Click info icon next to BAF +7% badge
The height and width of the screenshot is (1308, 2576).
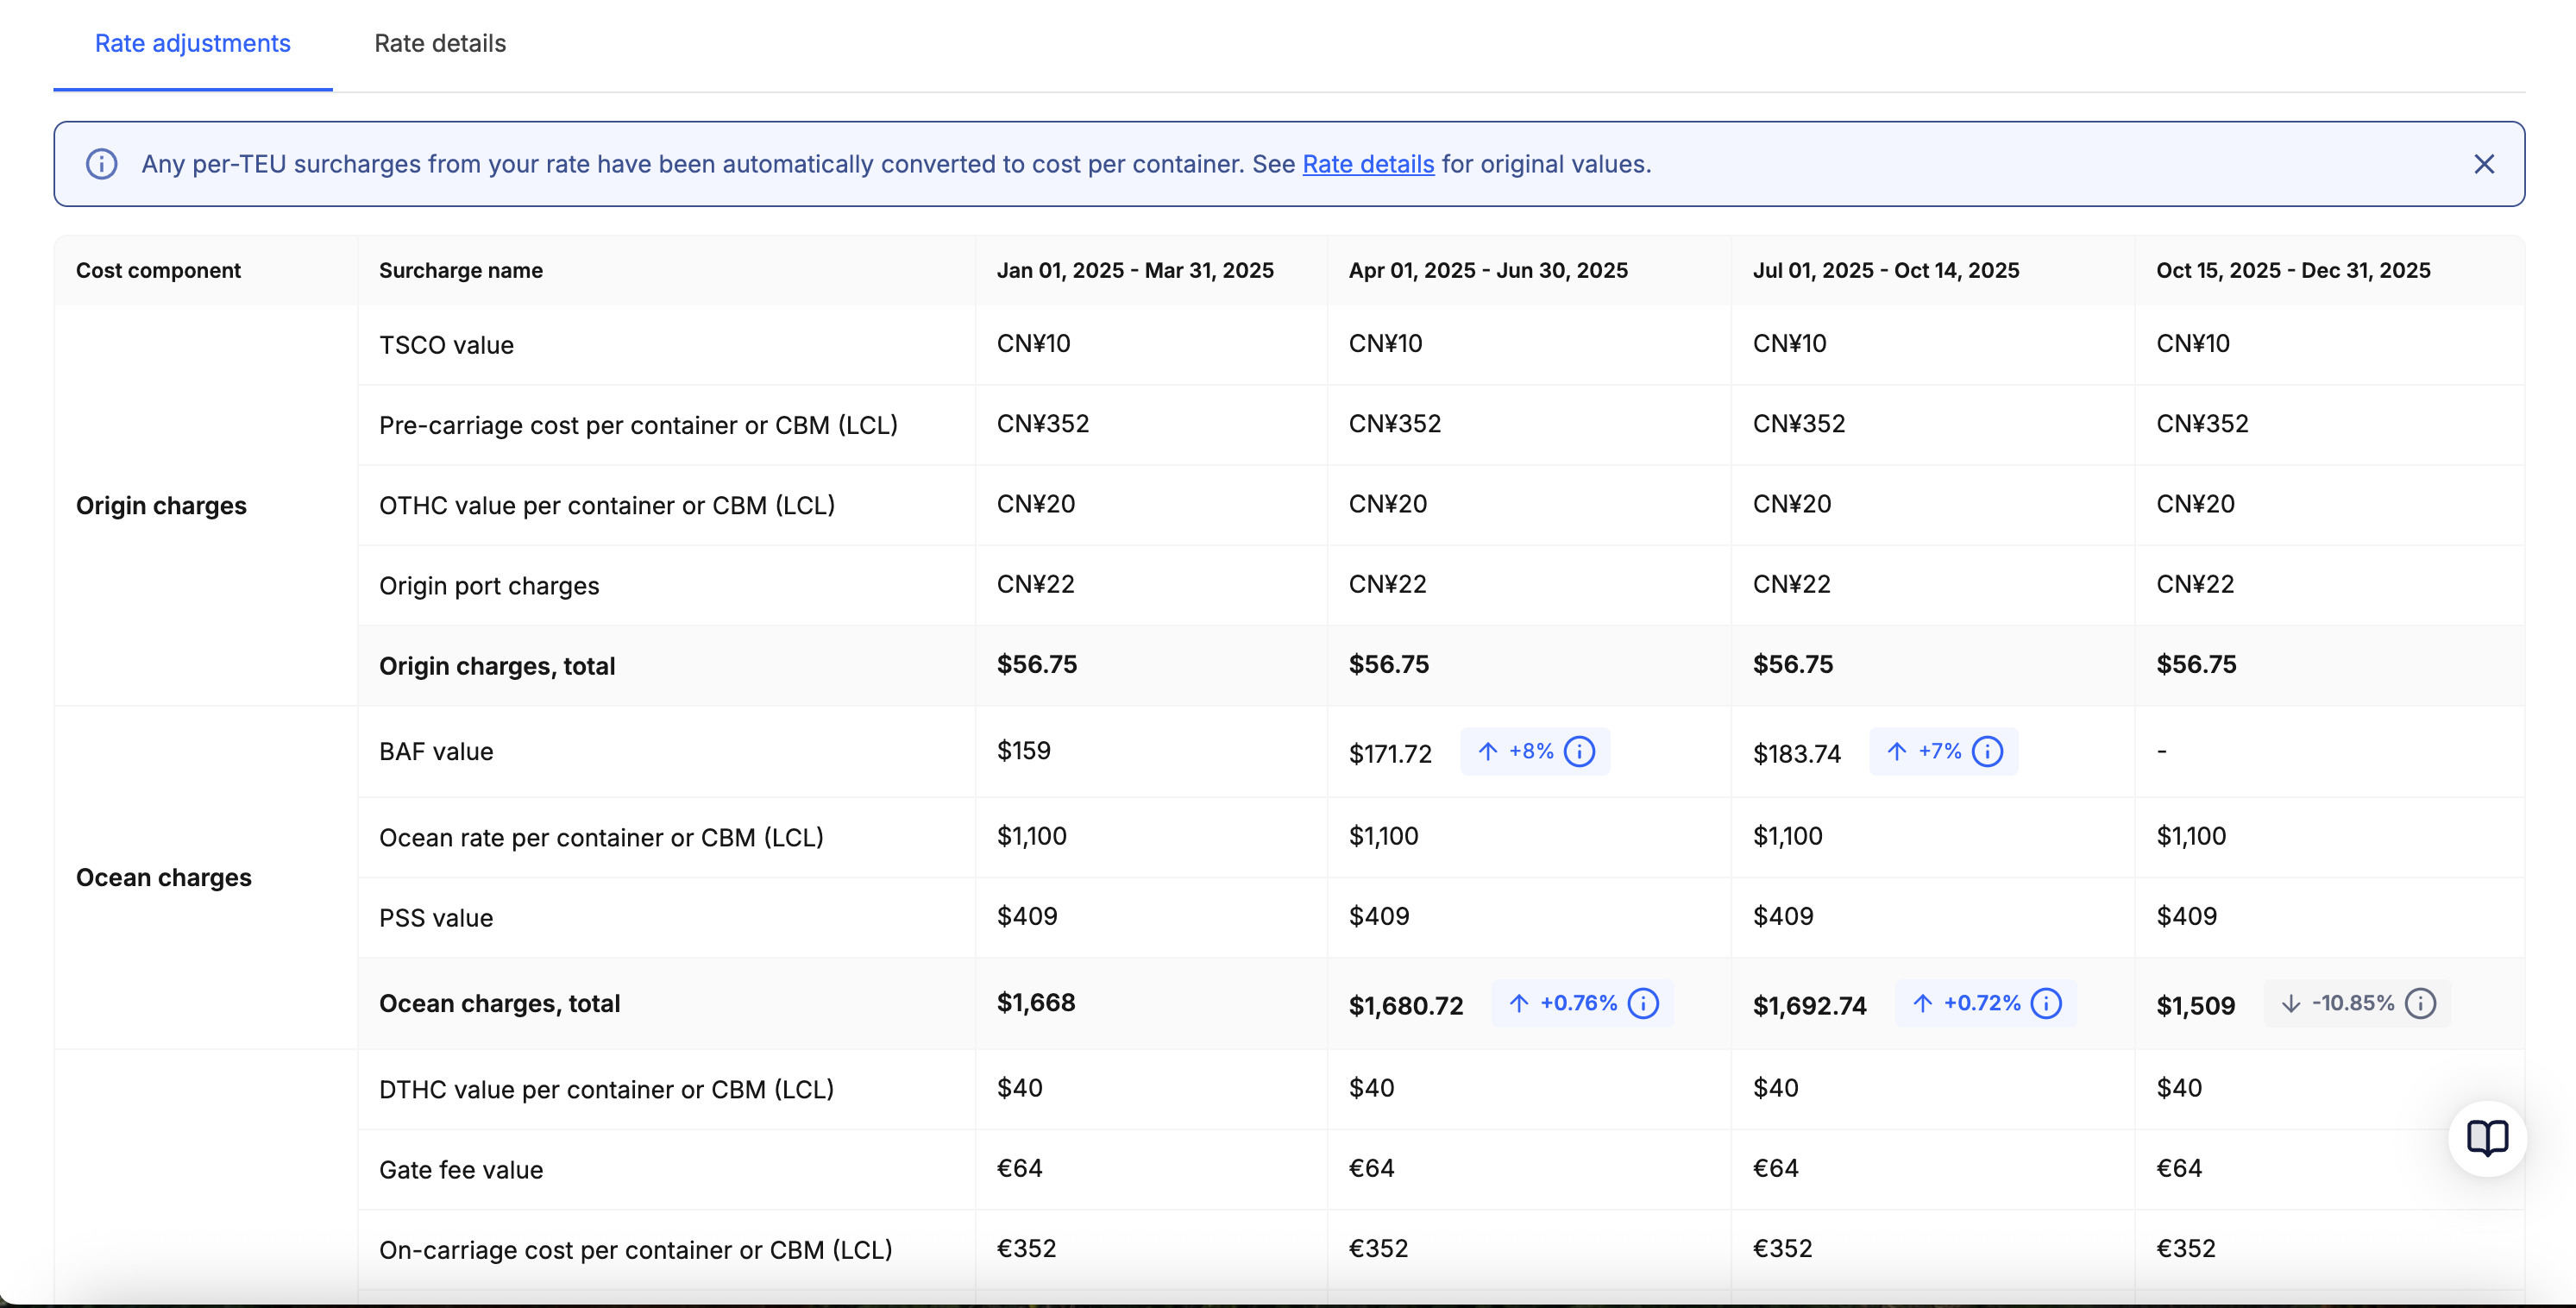point(1987,751)
